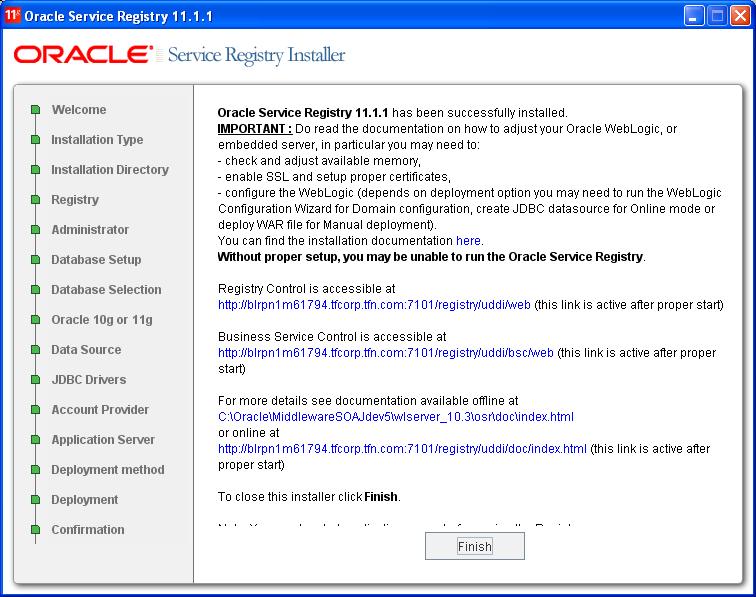The height and width of the screenshot is (597, 756).
Task: Select the Administrator step label
Action: tap(90, 230)
